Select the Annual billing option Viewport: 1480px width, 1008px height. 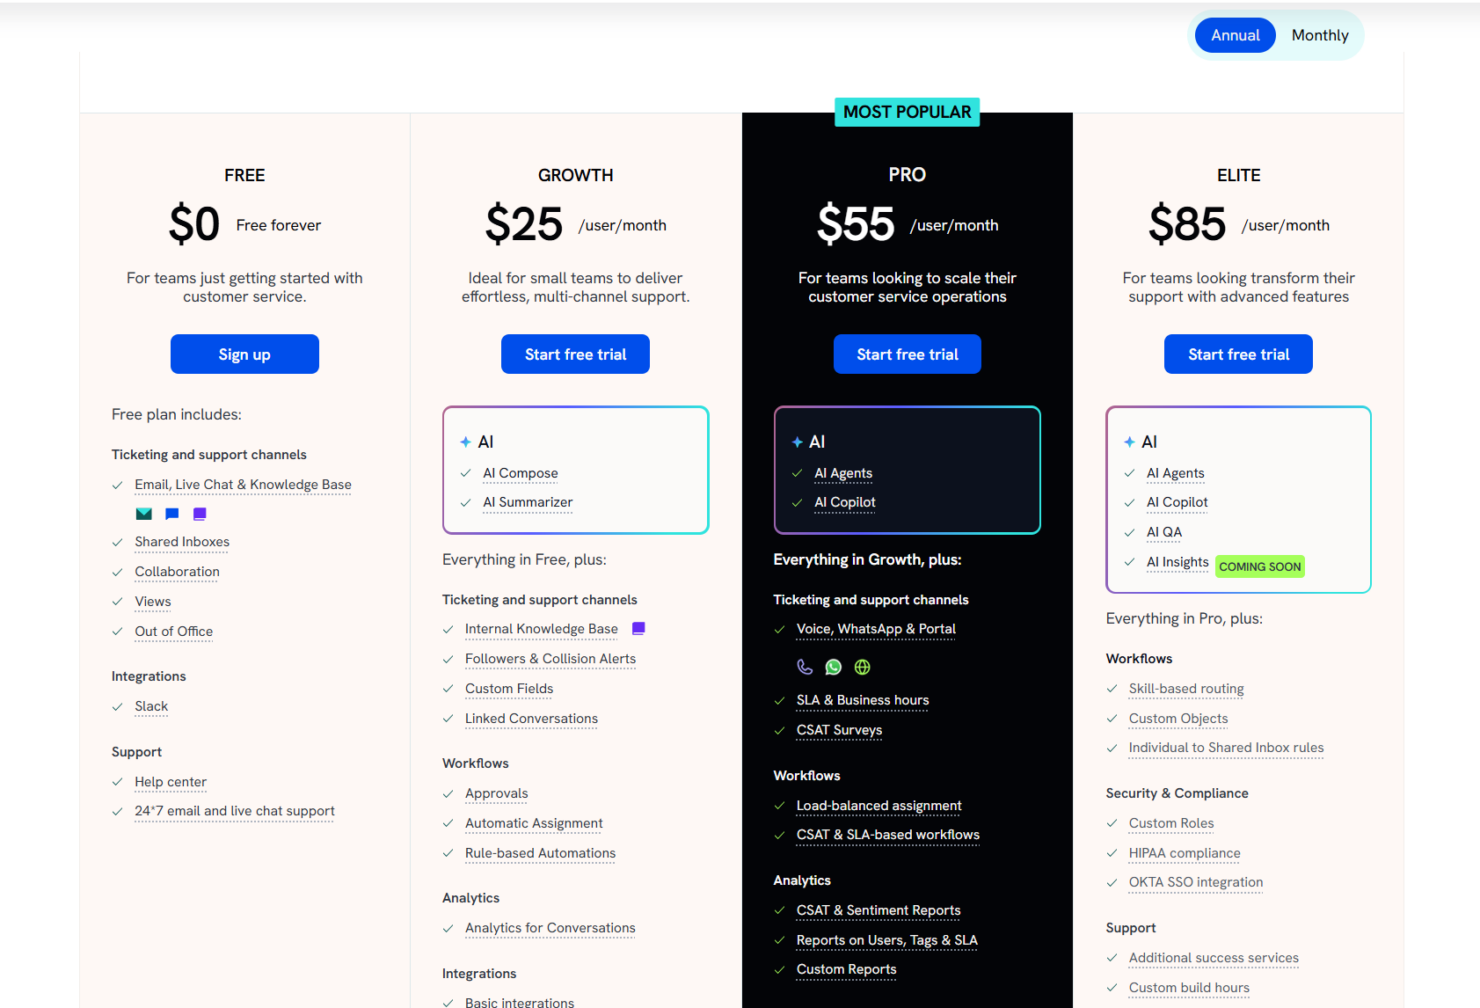[x=1234, y=34]
